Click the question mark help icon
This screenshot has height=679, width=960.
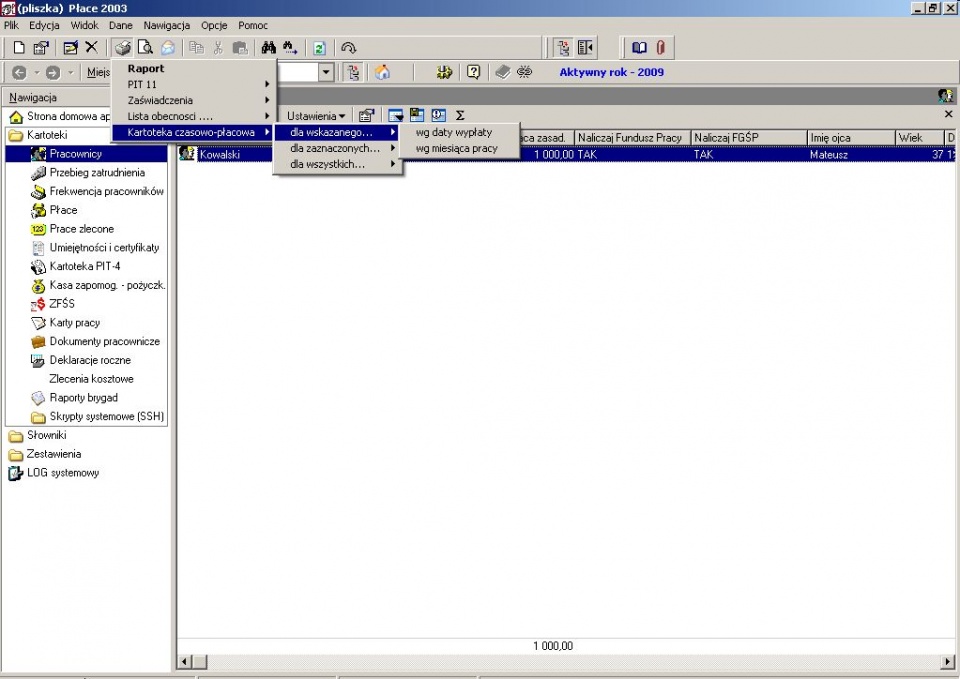(473, 72)
